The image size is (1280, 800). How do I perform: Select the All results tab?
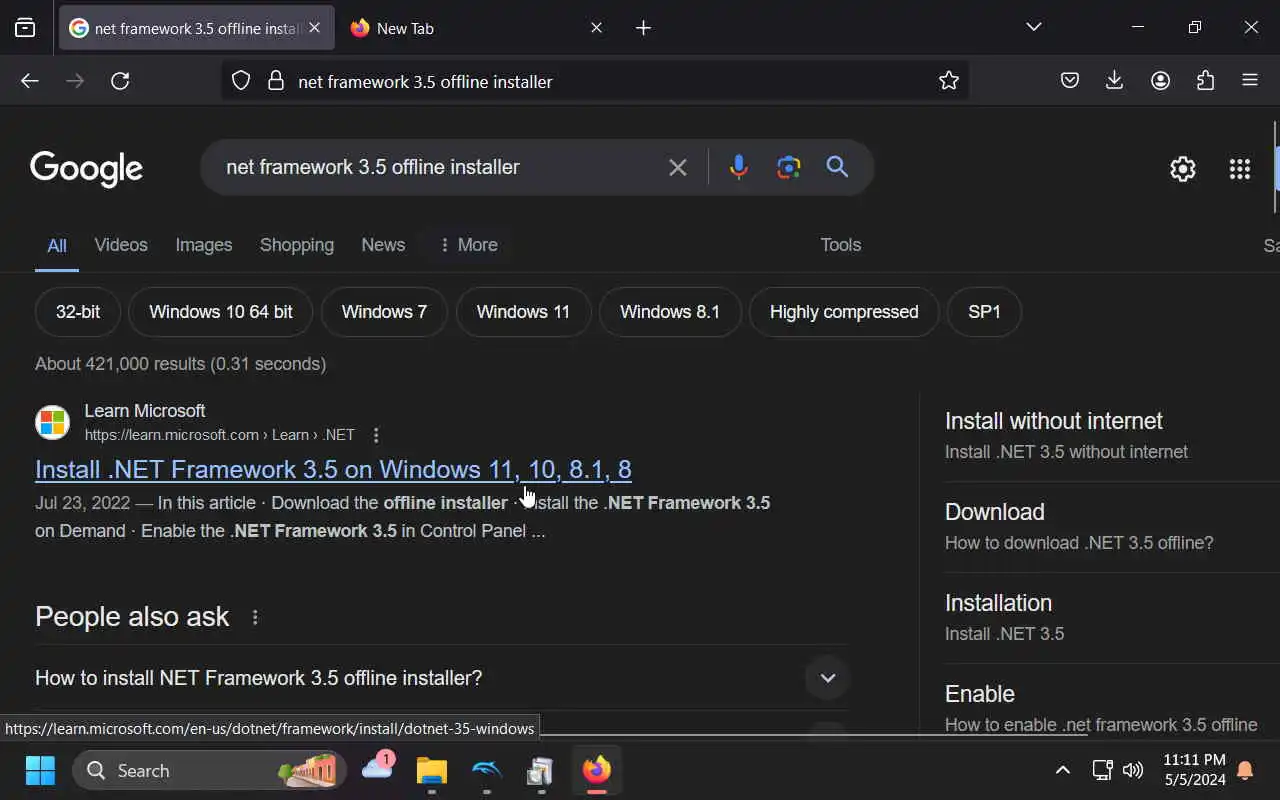coord(57,246)
